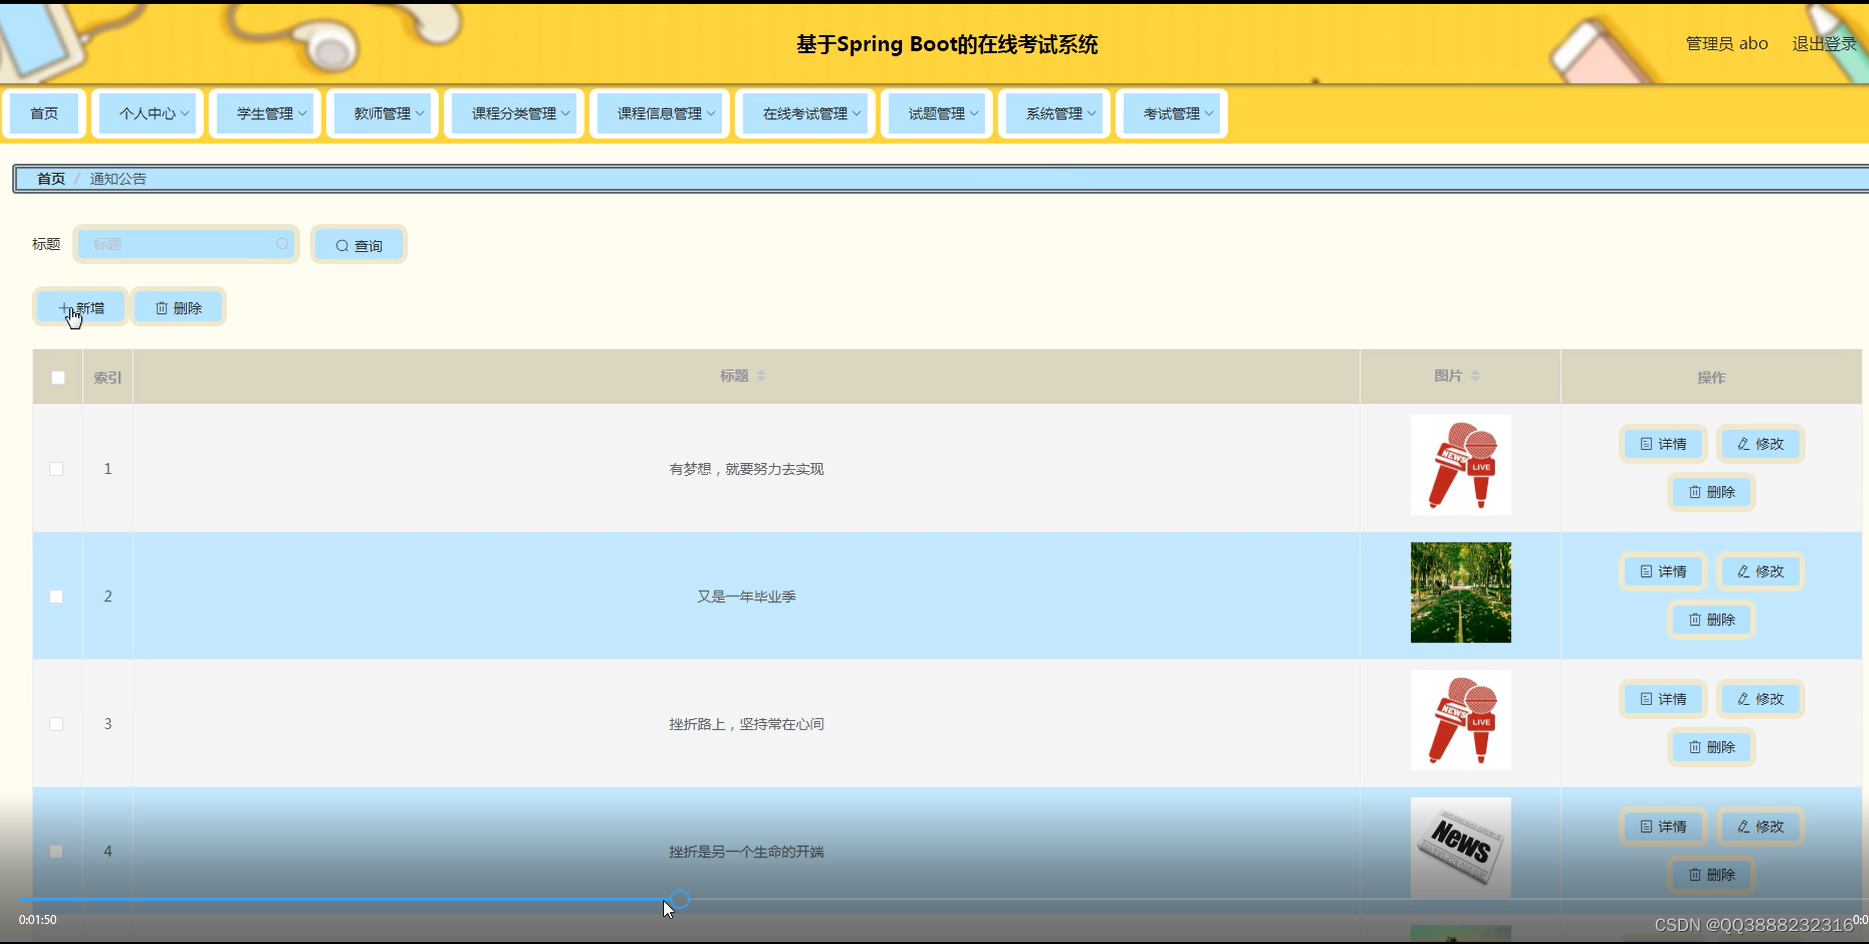Screen dimensions: 1869x944
Task: Open the News newspaper thumbnail in row 4
Action: coord(1461,847)
